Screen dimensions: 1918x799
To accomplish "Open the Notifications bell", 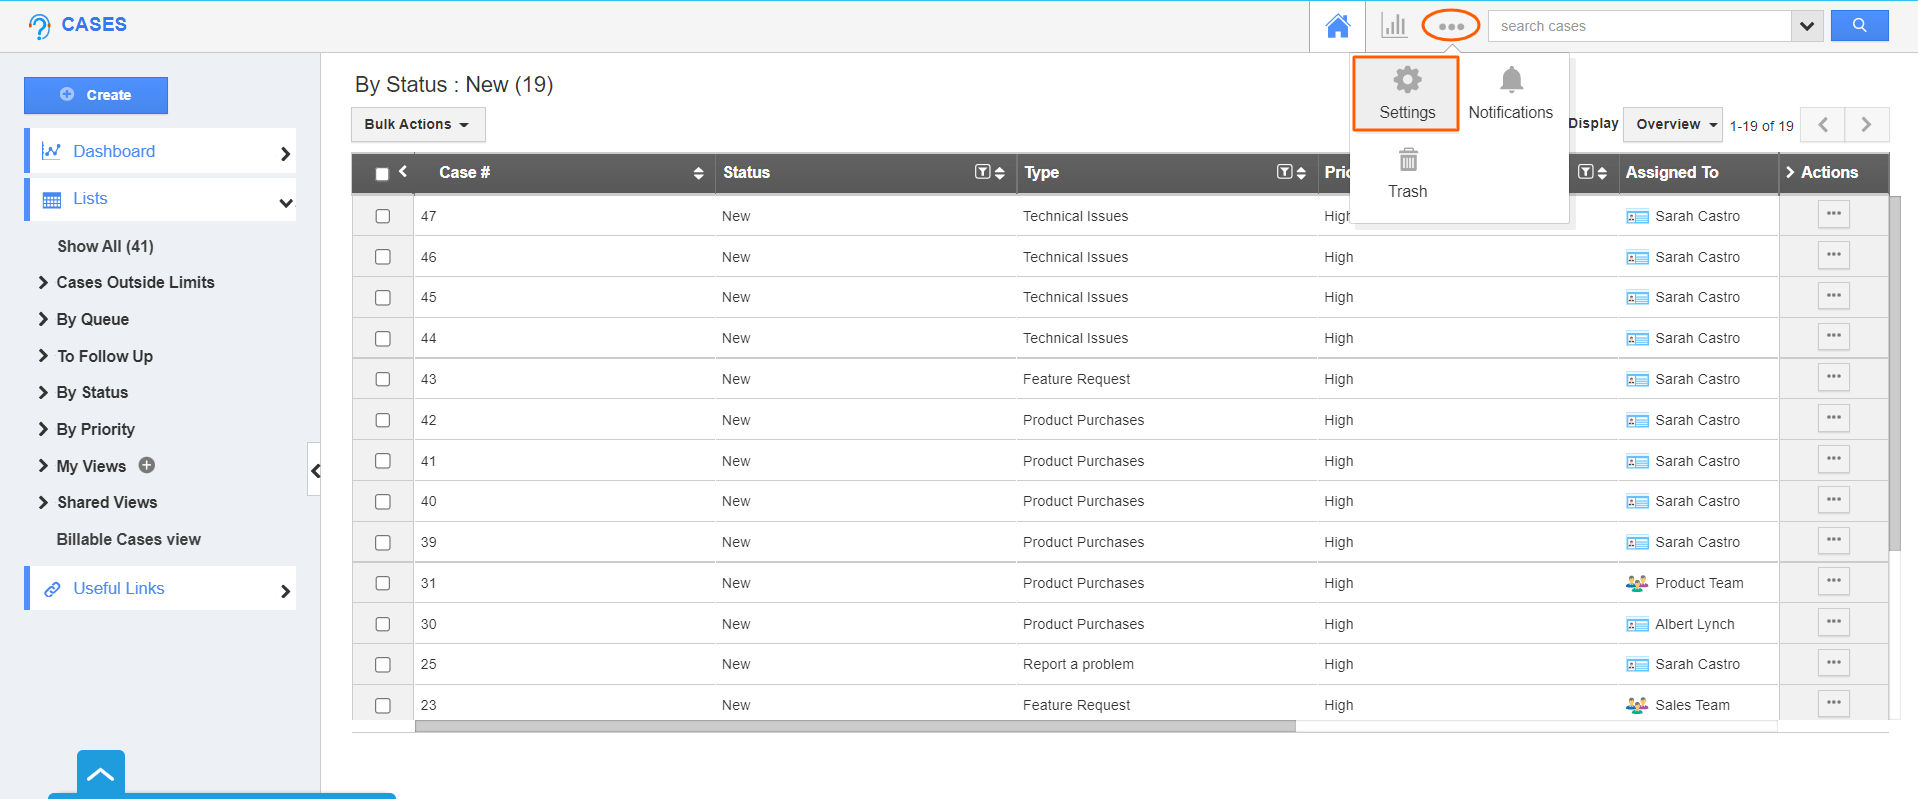I will pos(1510,93).
